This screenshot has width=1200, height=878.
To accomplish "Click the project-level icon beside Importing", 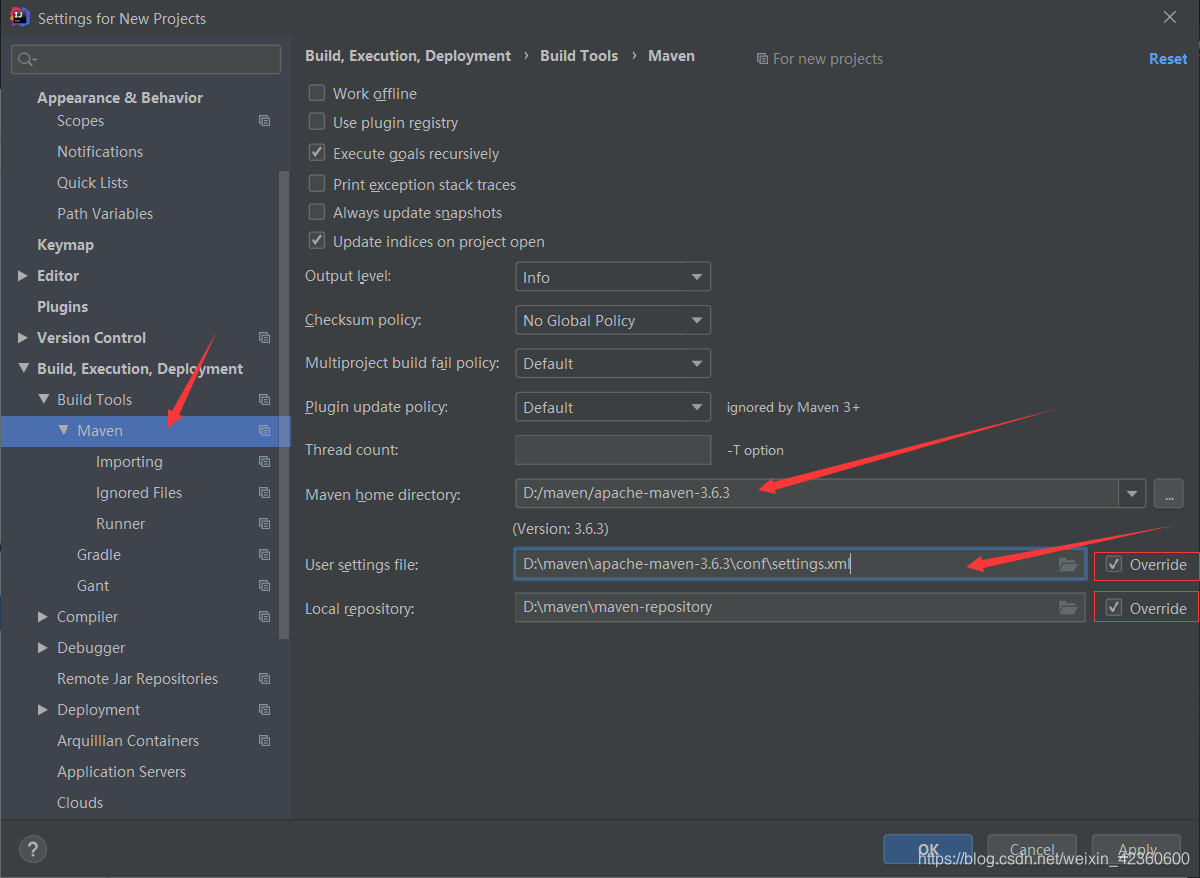I will point(264,462).
